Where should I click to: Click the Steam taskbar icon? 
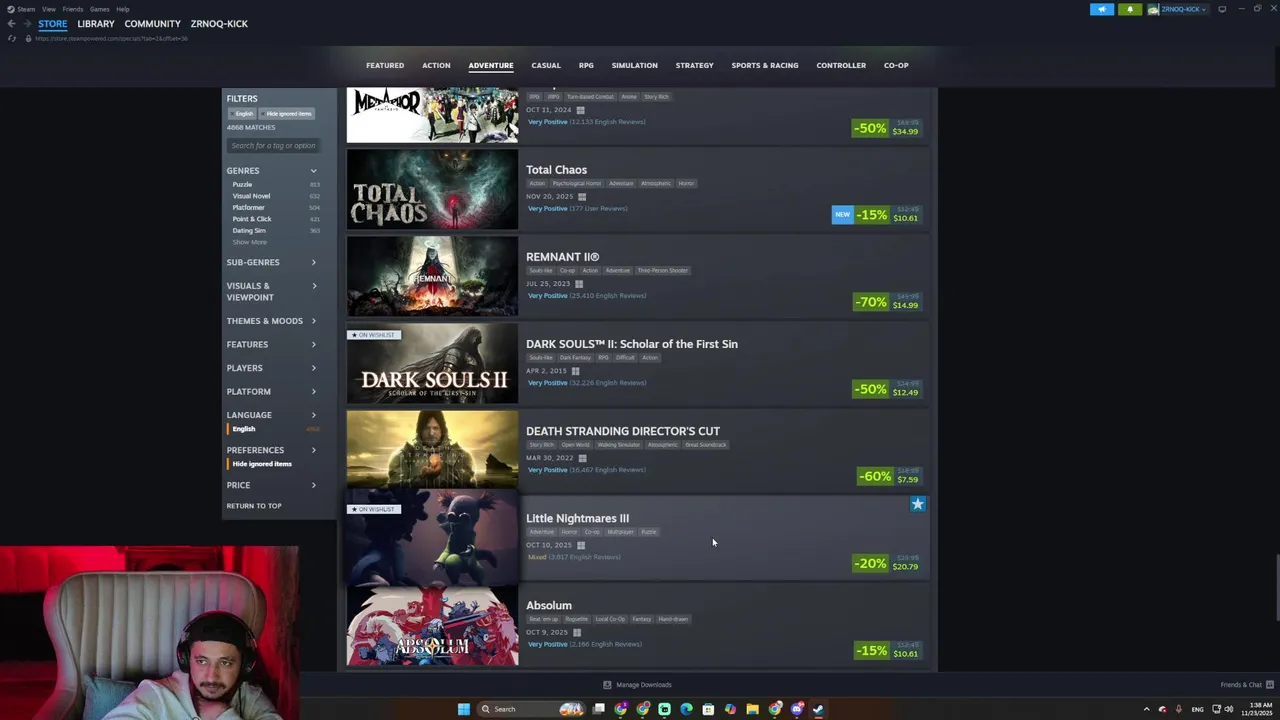coord(818,709)
